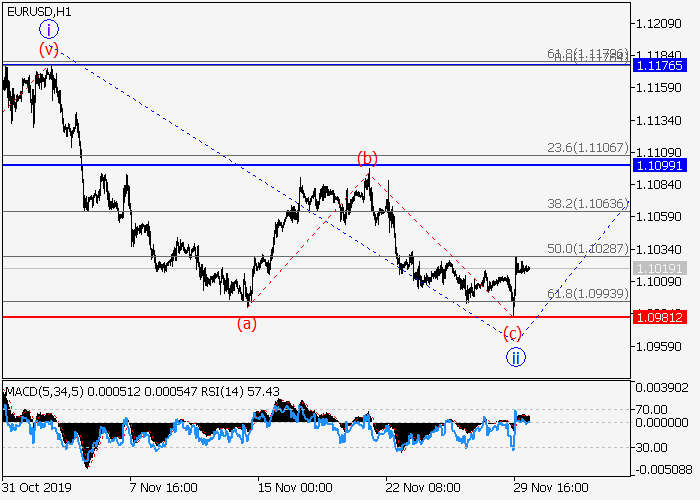Click the blue 1.11765 price tag
700x500 pixels.
659,65
